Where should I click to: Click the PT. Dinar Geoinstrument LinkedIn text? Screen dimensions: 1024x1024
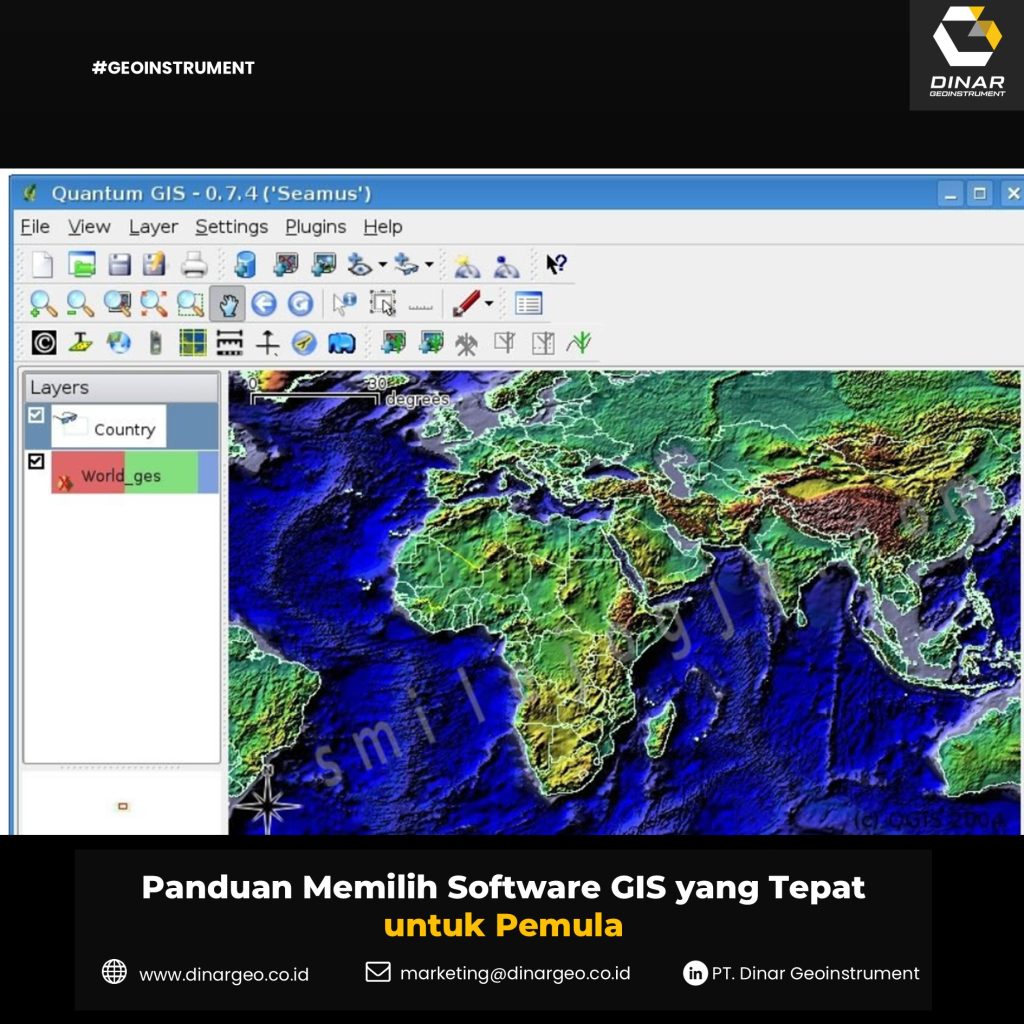pyautogui.click(x=816, y=973)
